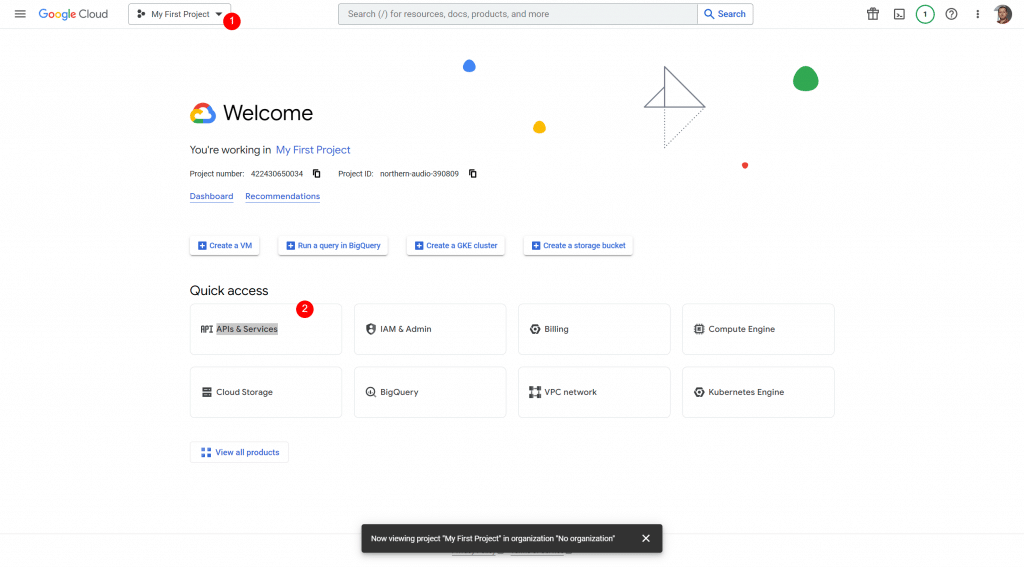Open the hamburger navigation menu

click(x=20, y=14)
